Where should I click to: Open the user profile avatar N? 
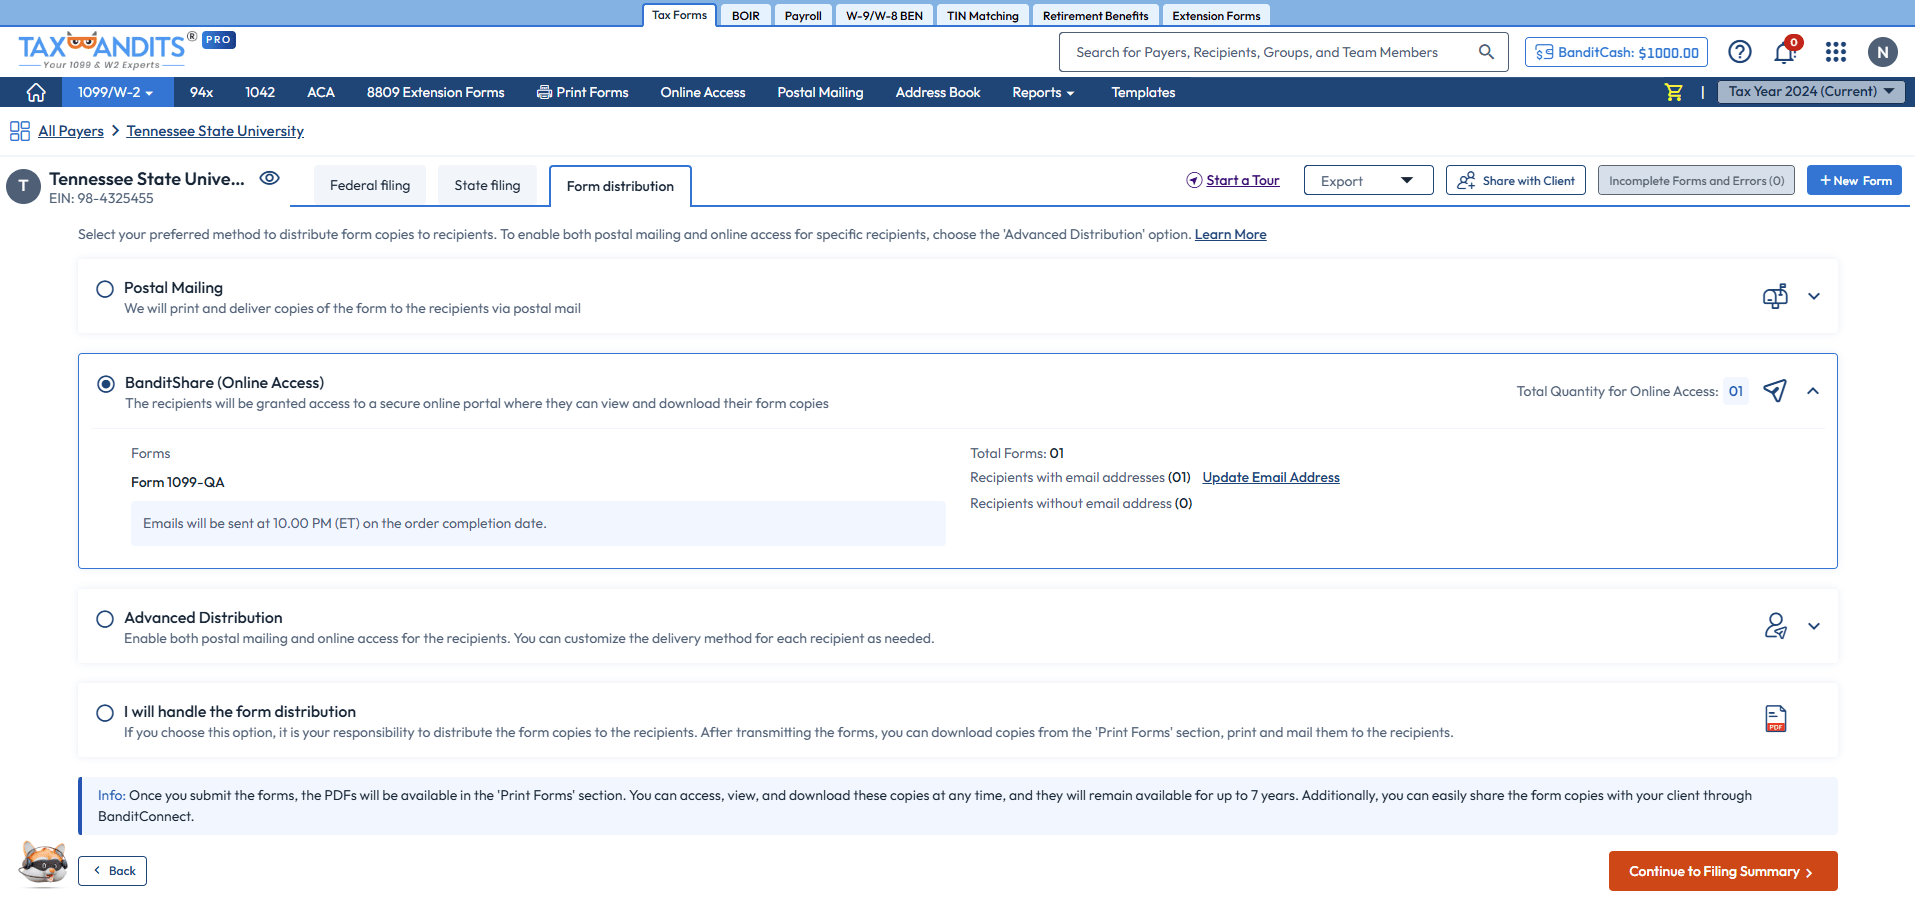pos(1882,52)
